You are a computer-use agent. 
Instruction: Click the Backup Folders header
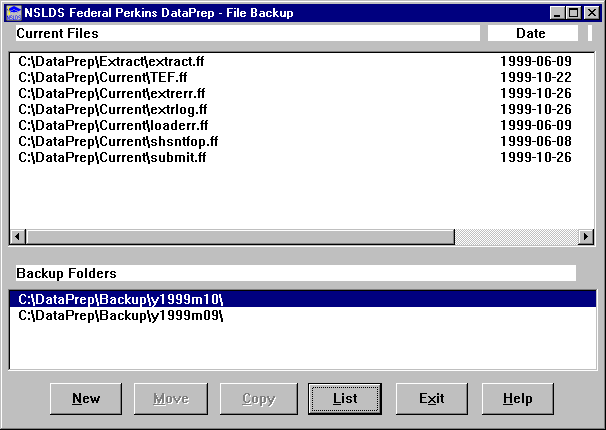[296, 273]
